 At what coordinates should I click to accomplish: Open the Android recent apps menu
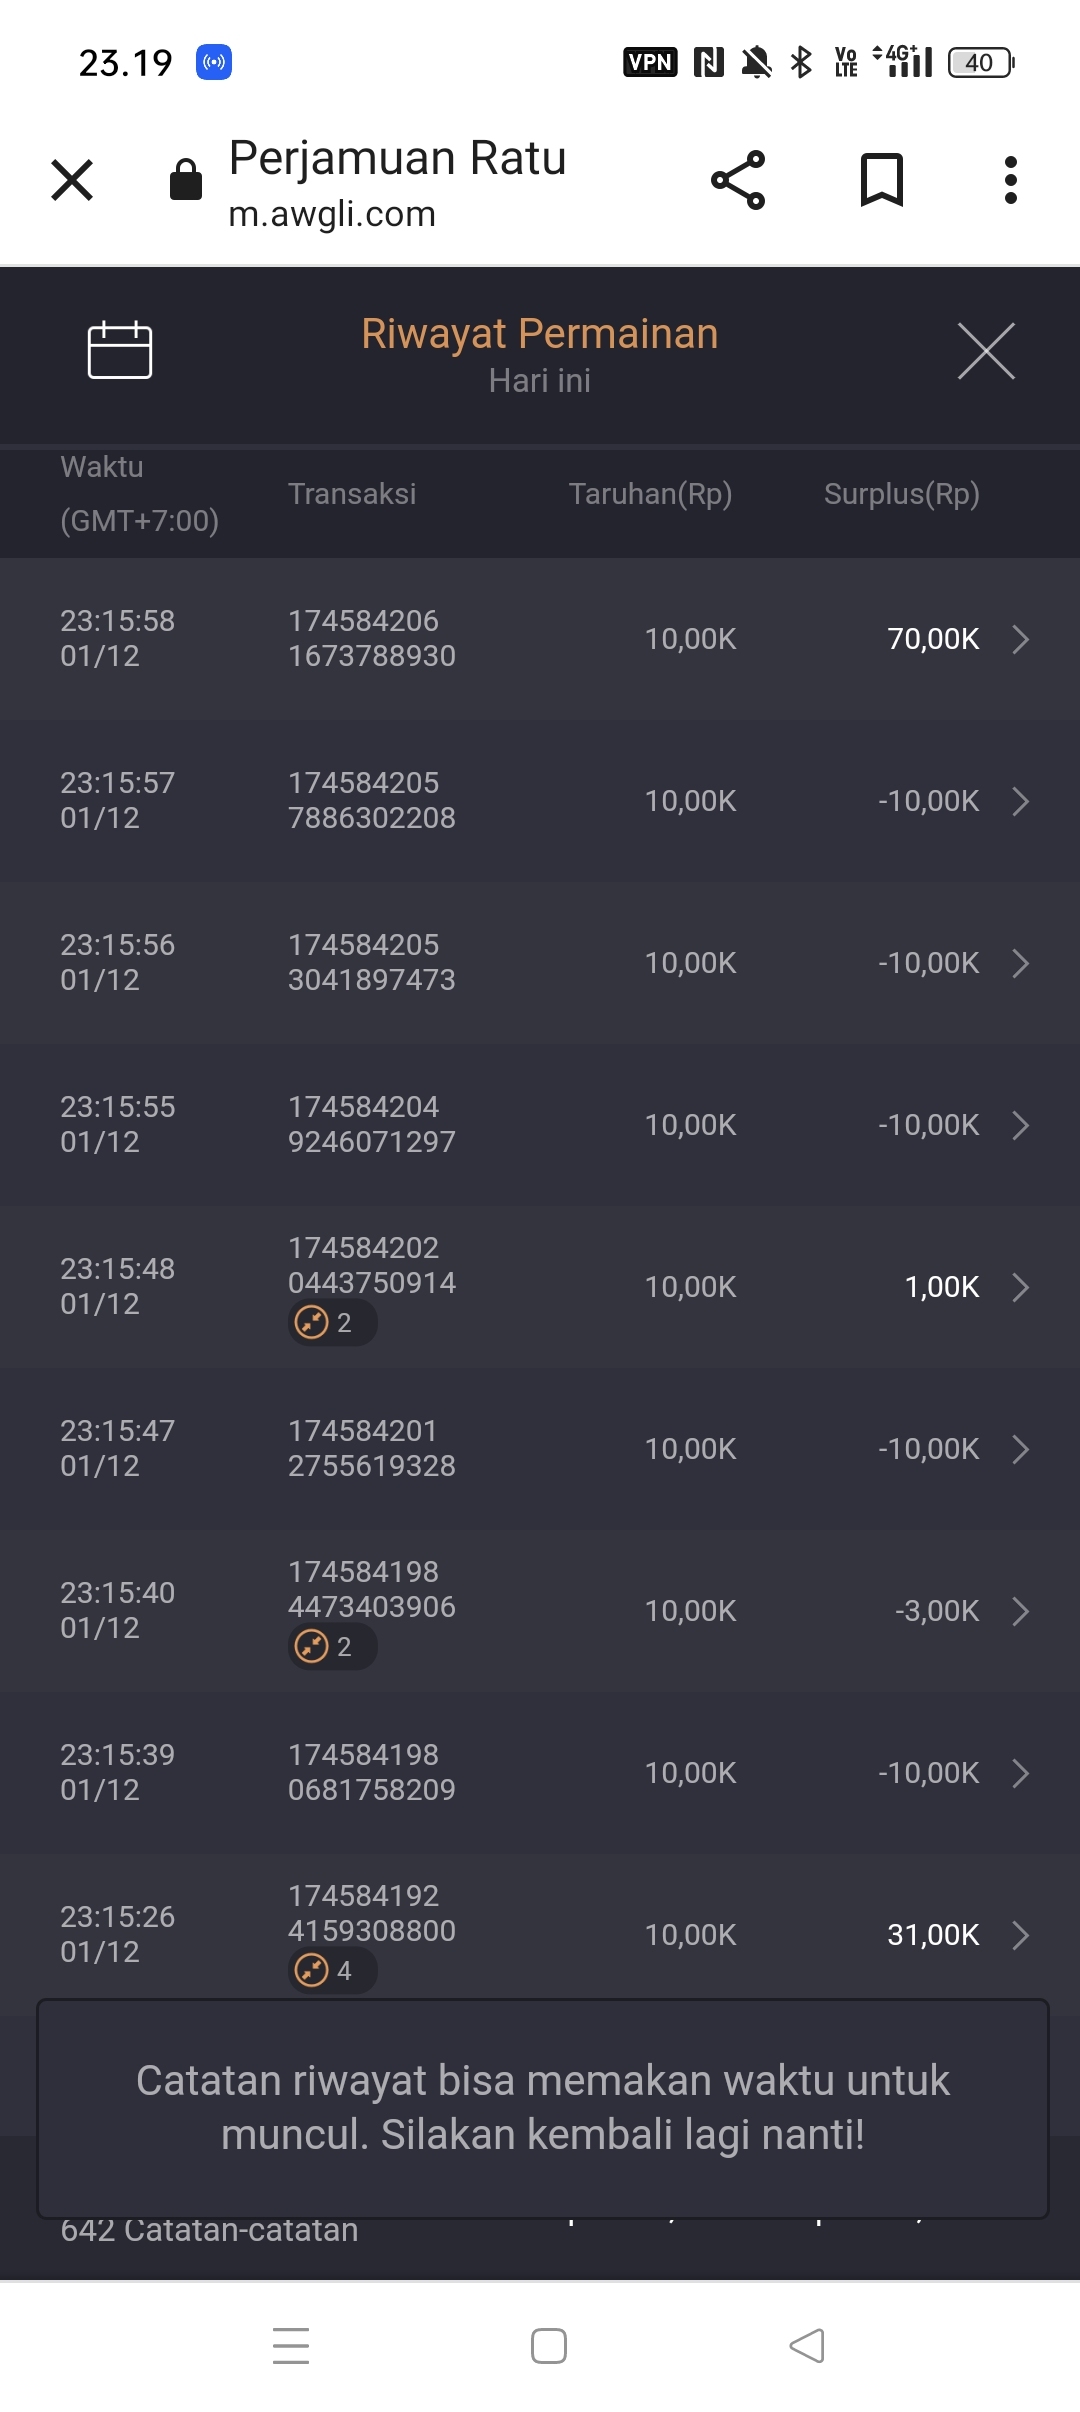(x=291, y=2345)
